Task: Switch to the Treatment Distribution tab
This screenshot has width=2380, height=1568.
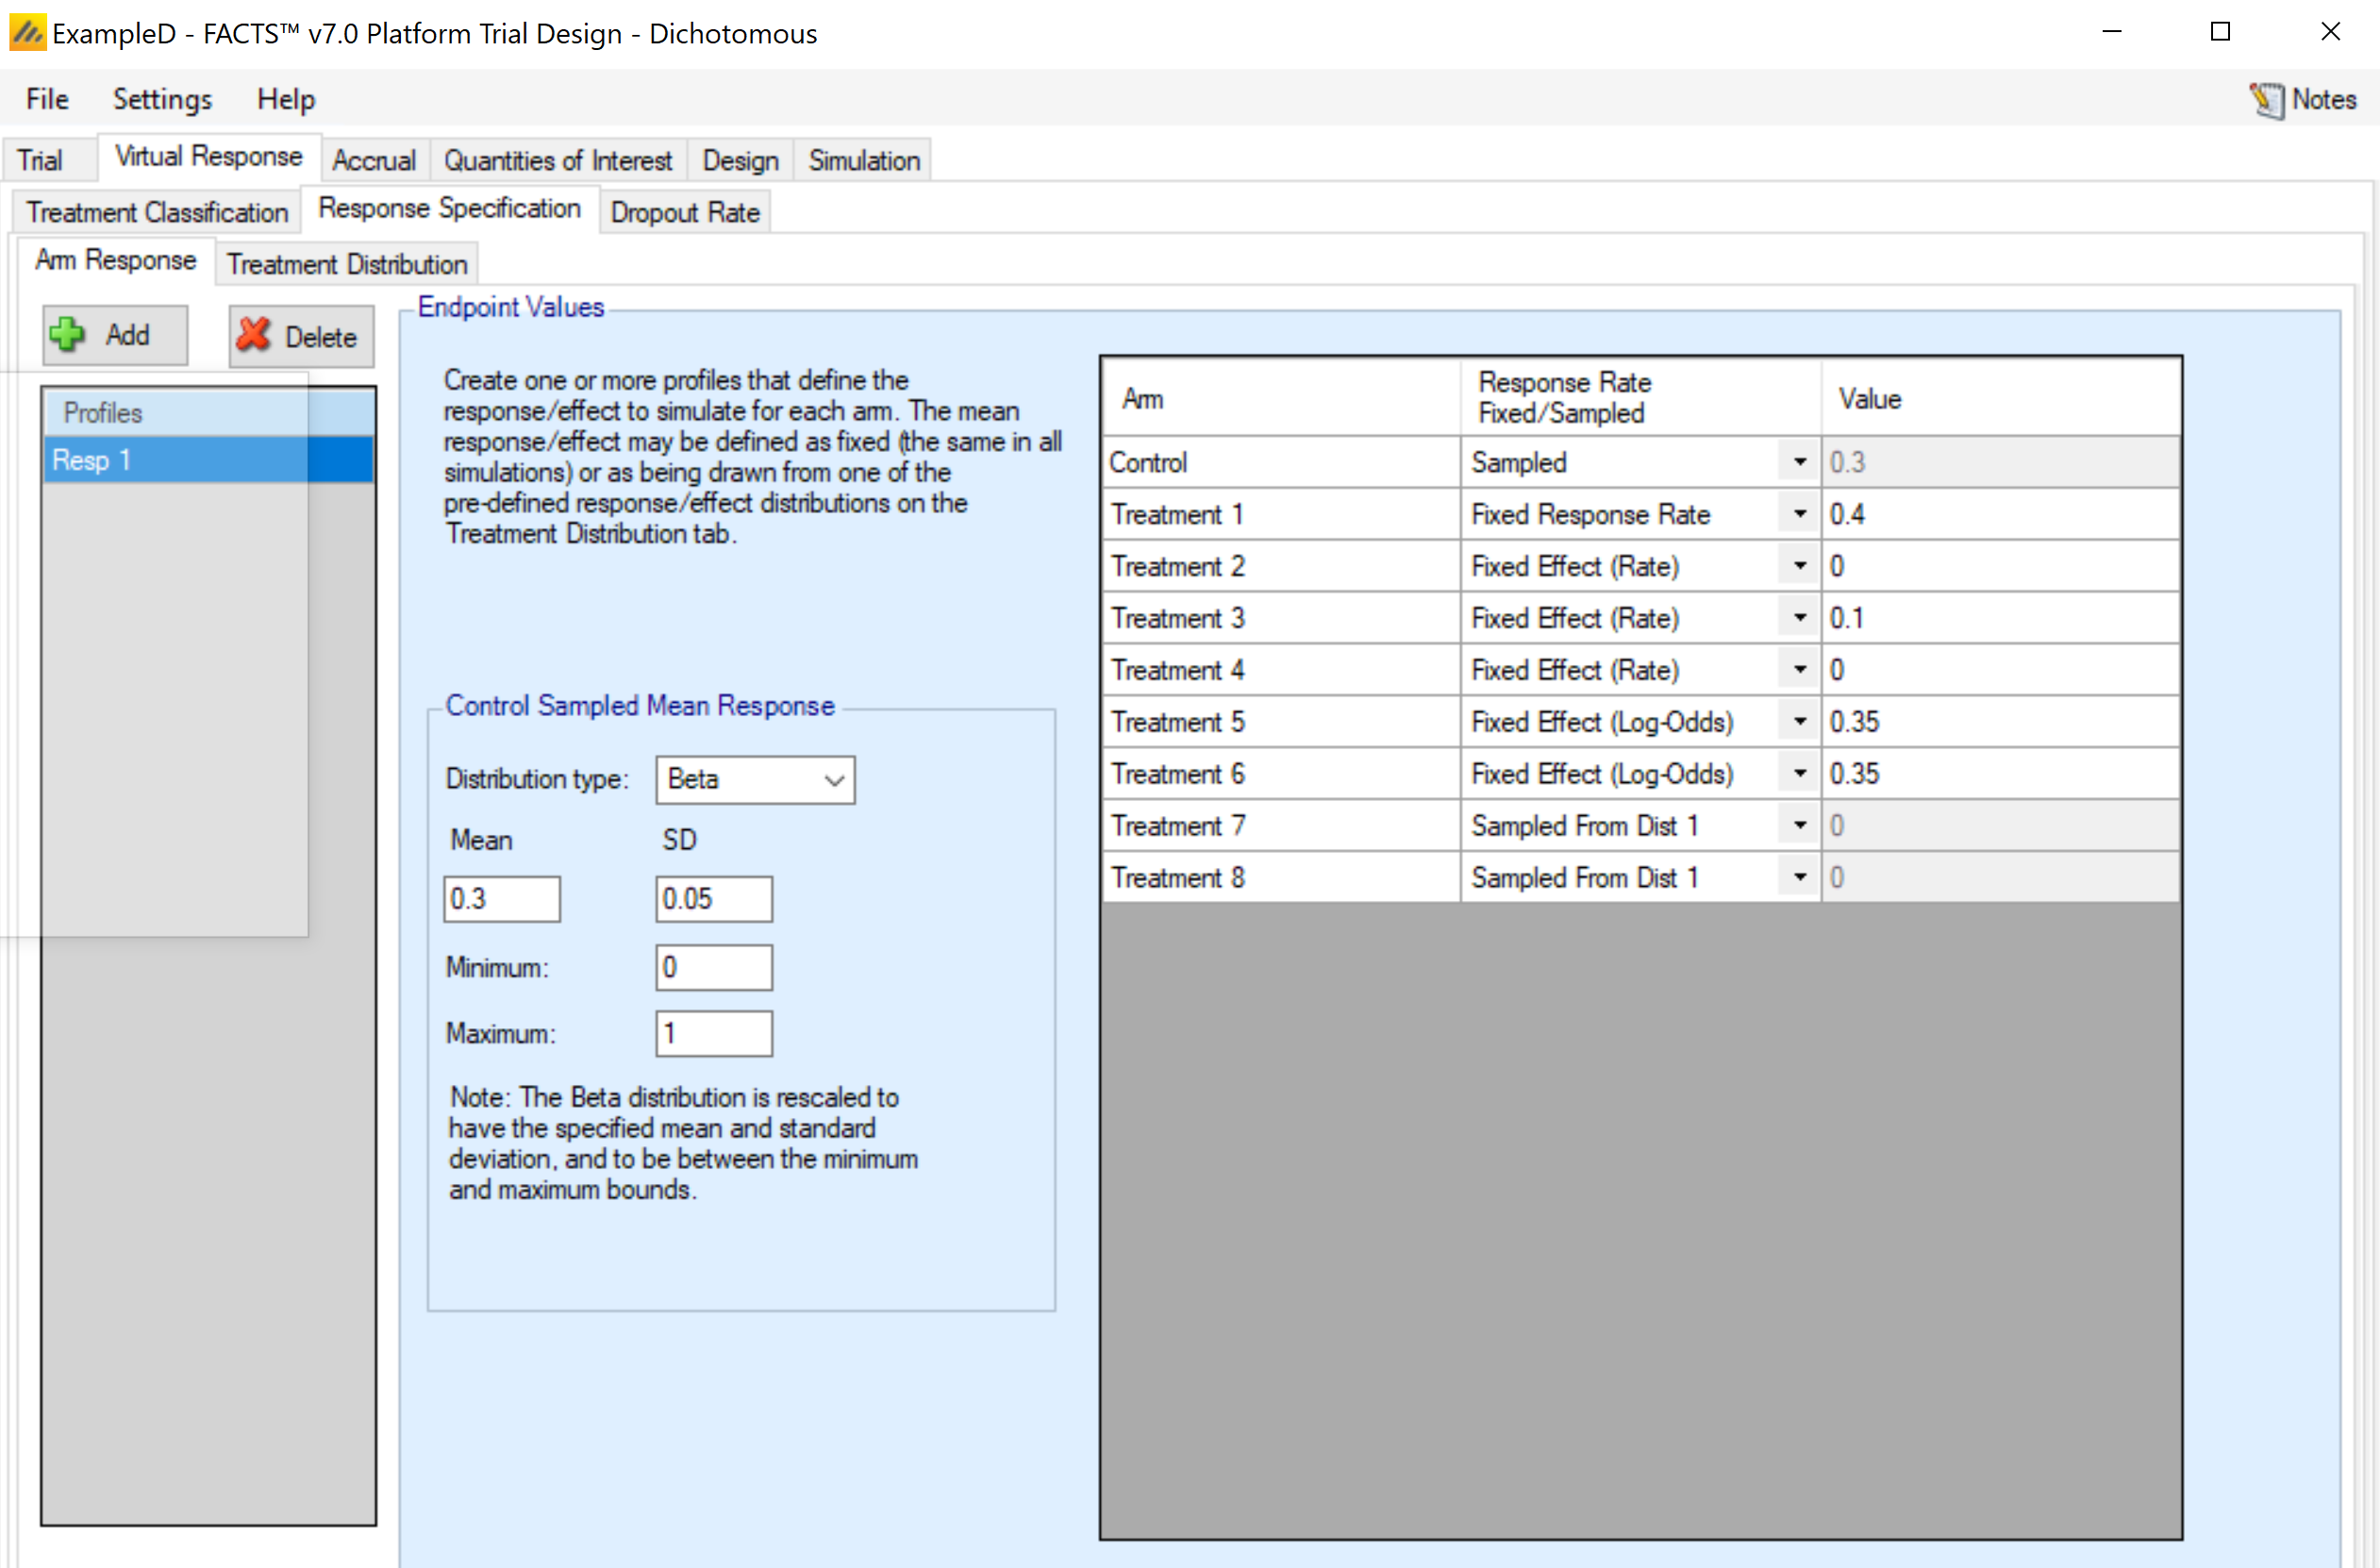Action: click(x=346, y=264)
